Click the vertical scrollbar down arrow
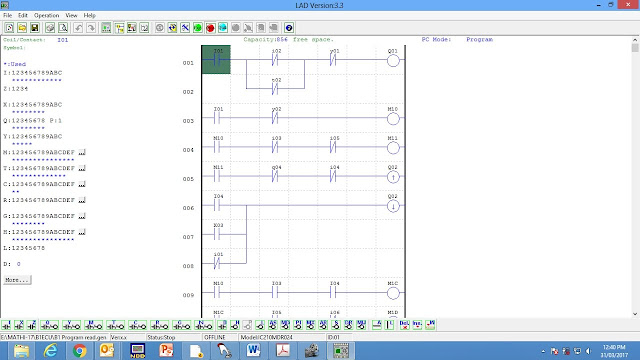 [635, 314]
